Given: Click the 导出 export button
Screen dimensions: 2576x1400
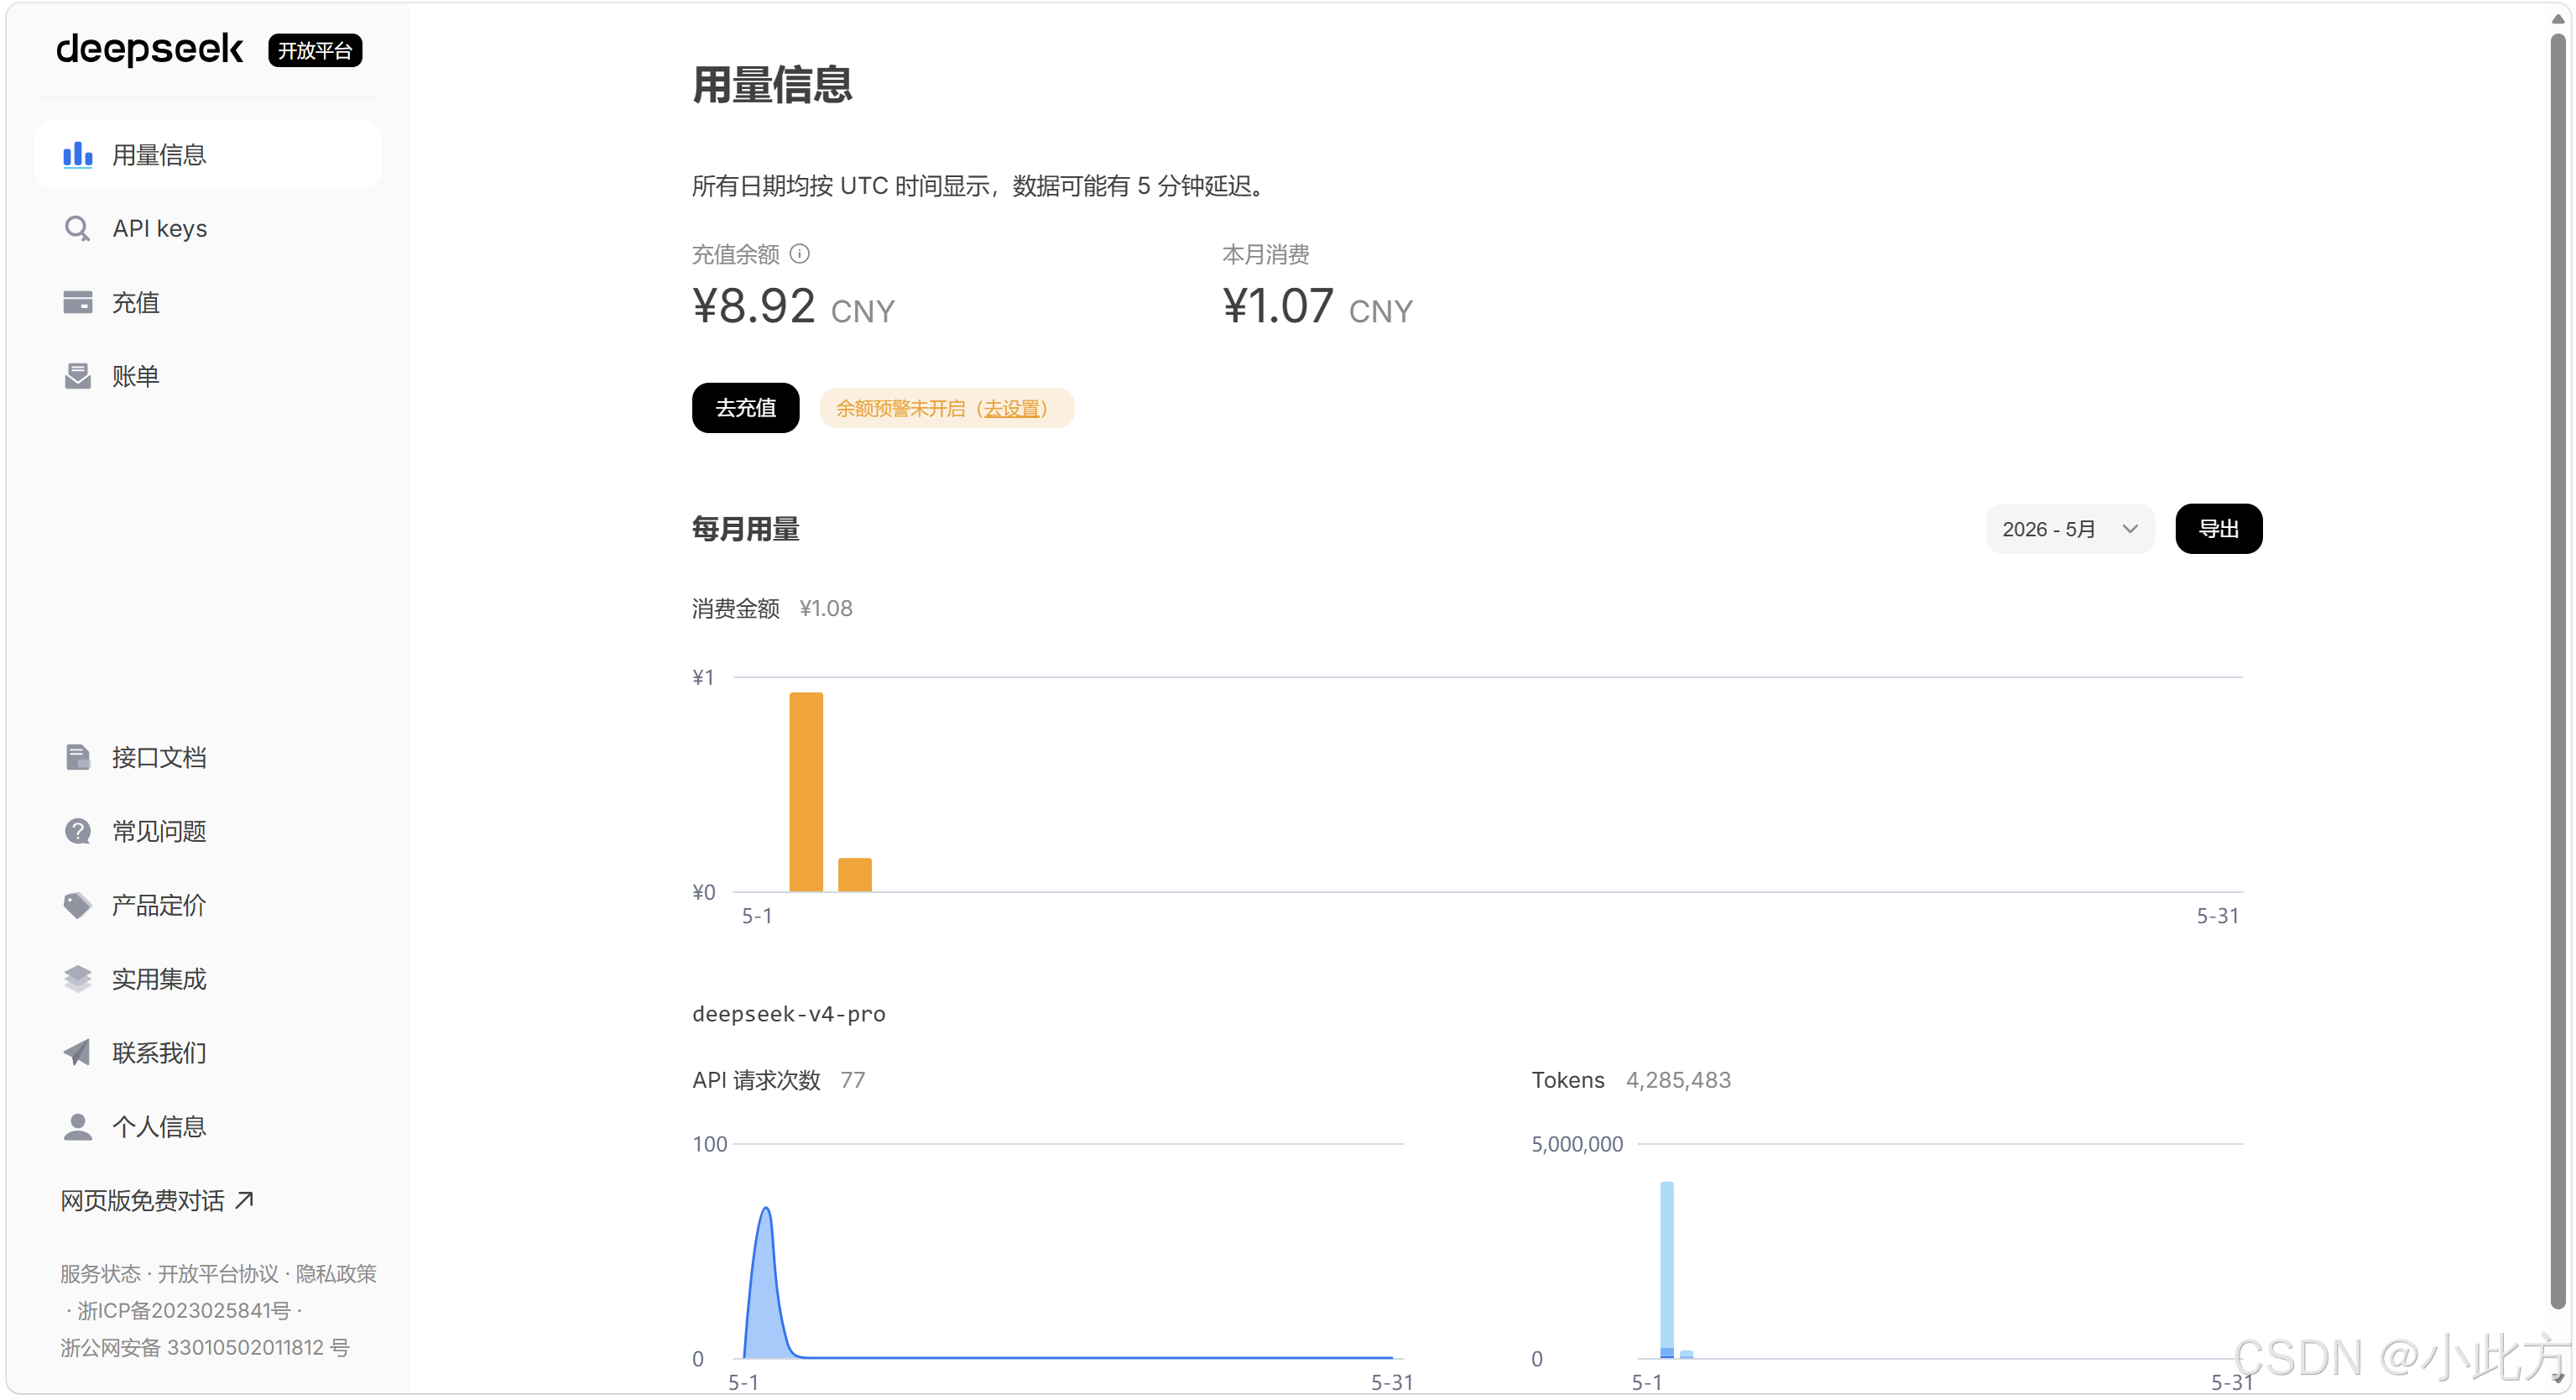Looking at the screenshot, I should [x=2218, y=528].
